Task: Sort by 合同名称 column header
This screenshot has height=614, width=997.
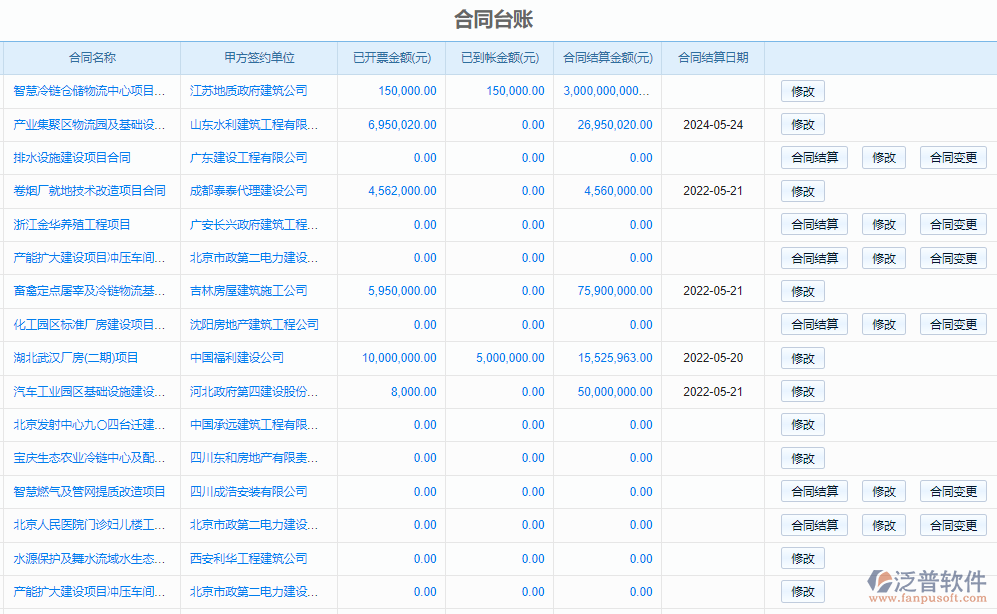Action: 92,58
